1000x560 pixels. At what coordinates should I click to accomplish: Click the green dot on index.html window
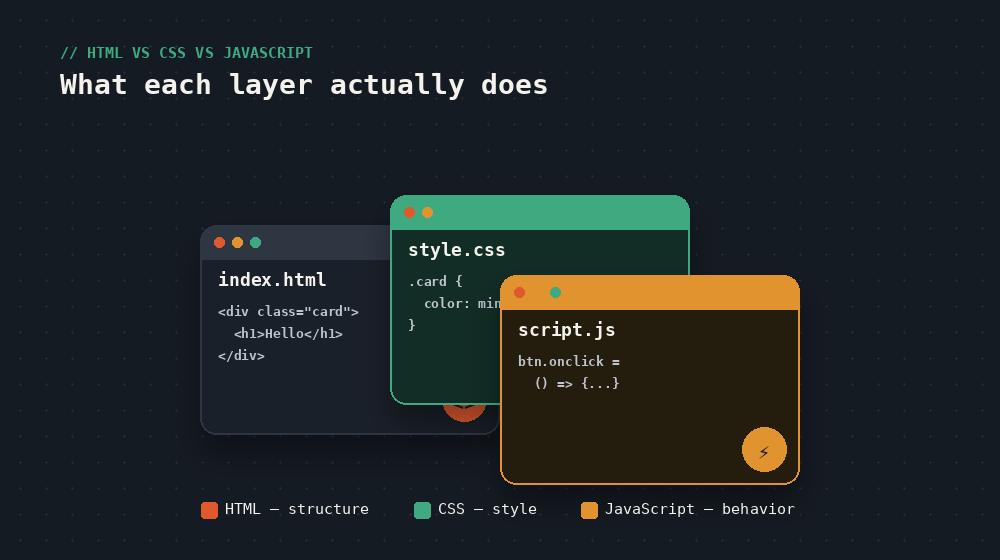pos(255,242)
